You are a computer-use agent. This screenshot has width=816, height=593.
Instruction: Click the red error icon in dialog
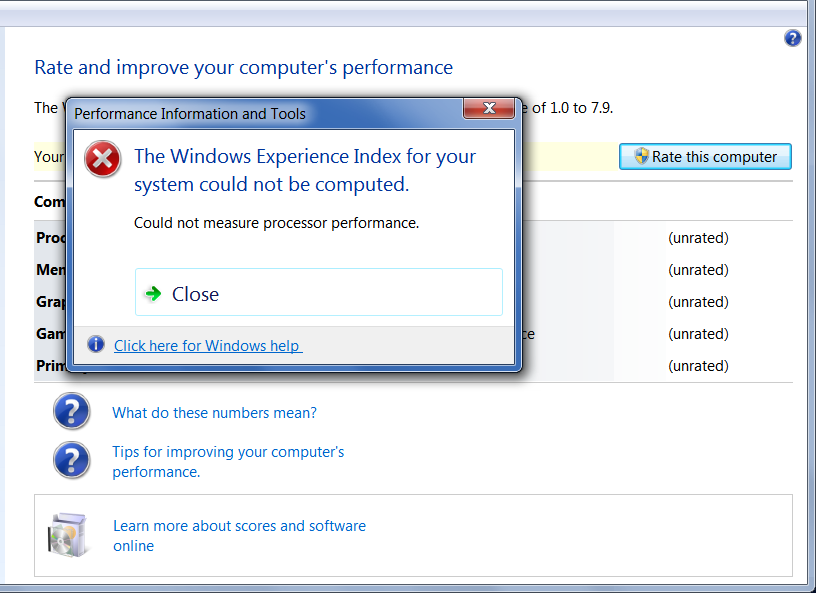[103, 159]
